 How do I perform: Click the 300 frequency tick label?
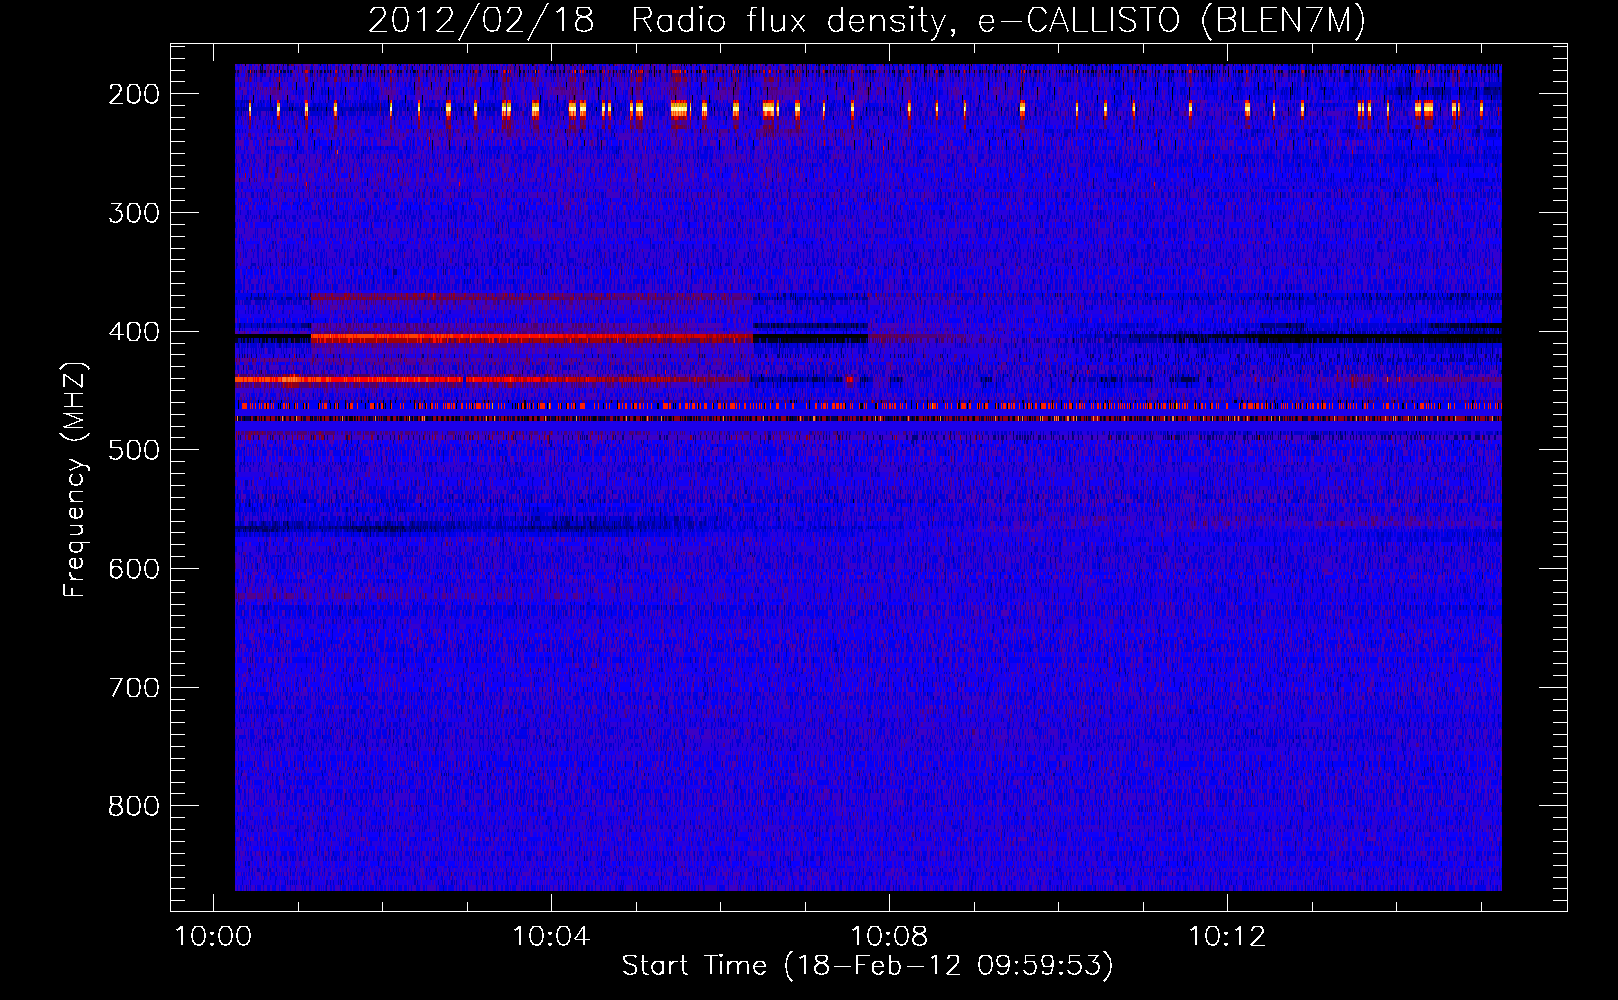[x=134, y=213]
